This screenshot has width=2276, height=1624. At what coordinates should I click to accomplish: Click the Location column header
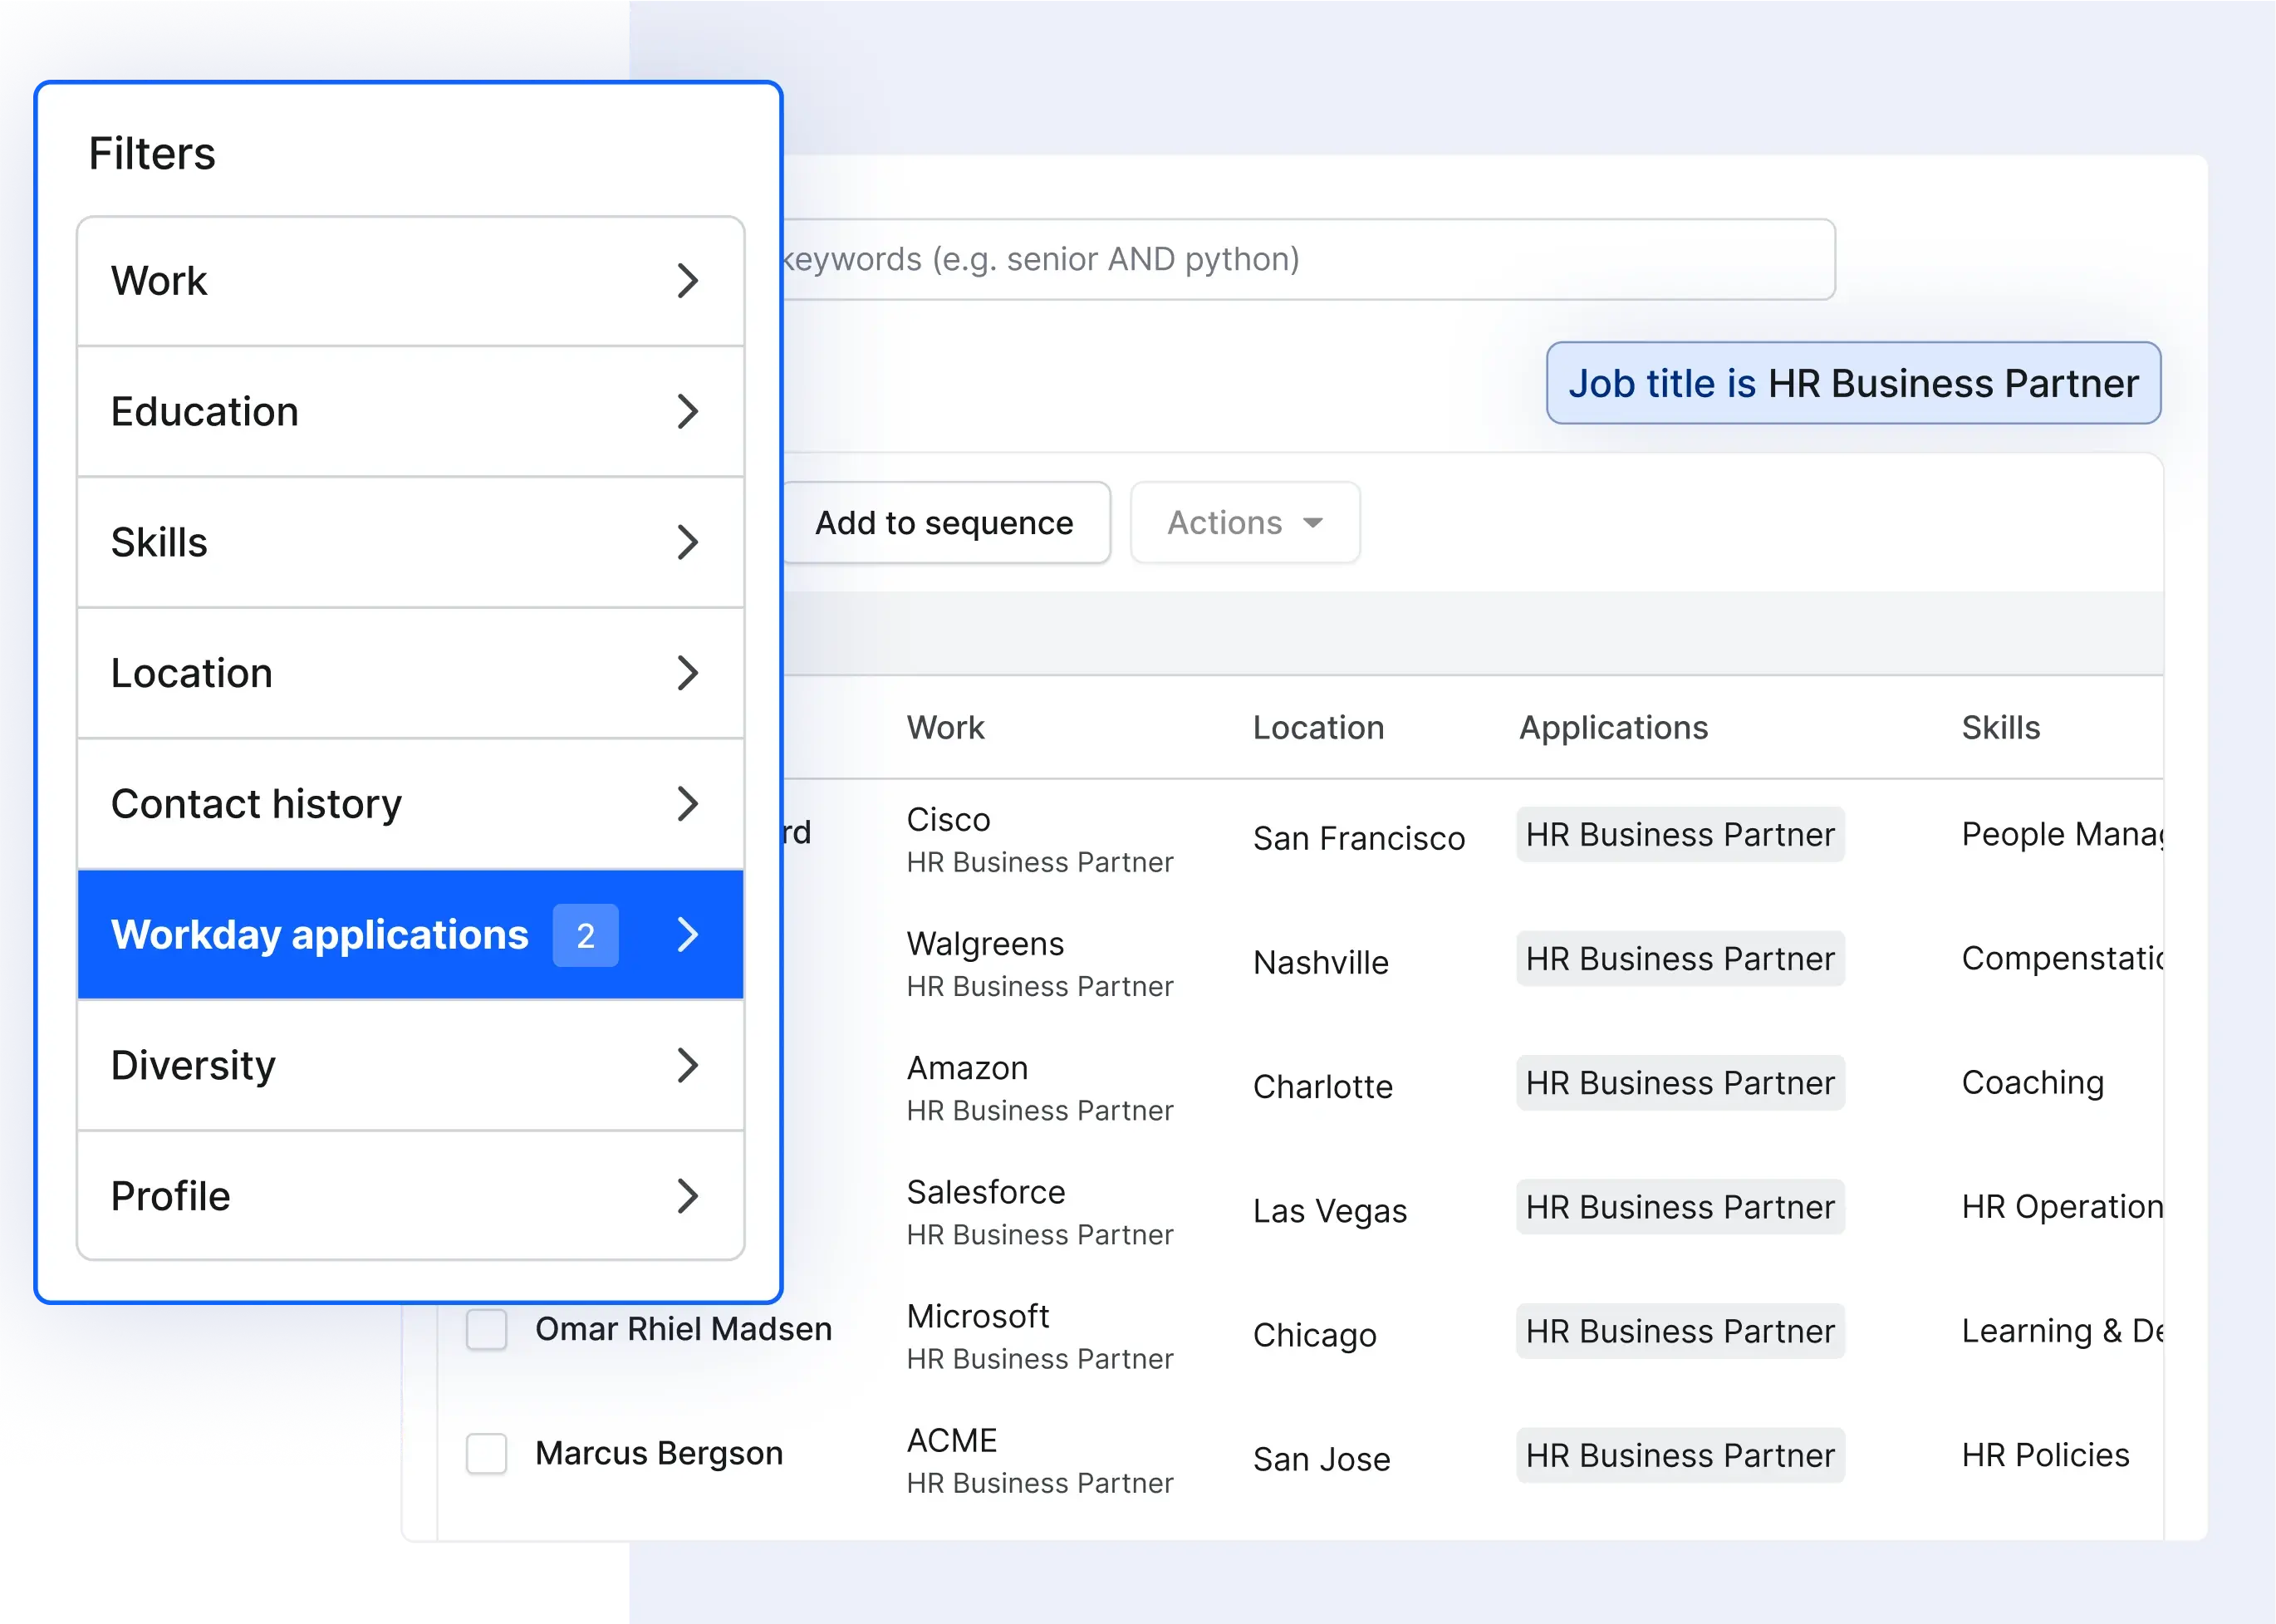(1318, 728)
